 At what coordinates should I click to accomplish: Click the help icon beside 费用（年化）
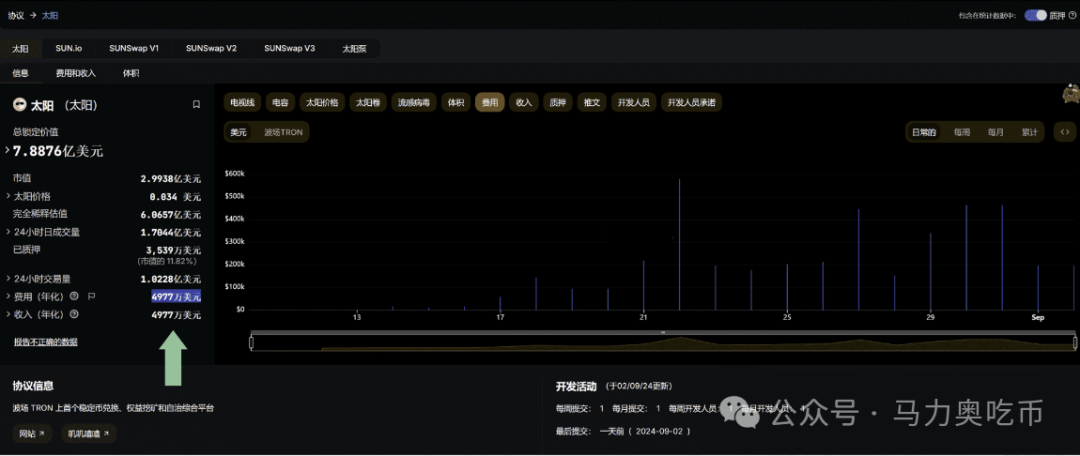74,296
